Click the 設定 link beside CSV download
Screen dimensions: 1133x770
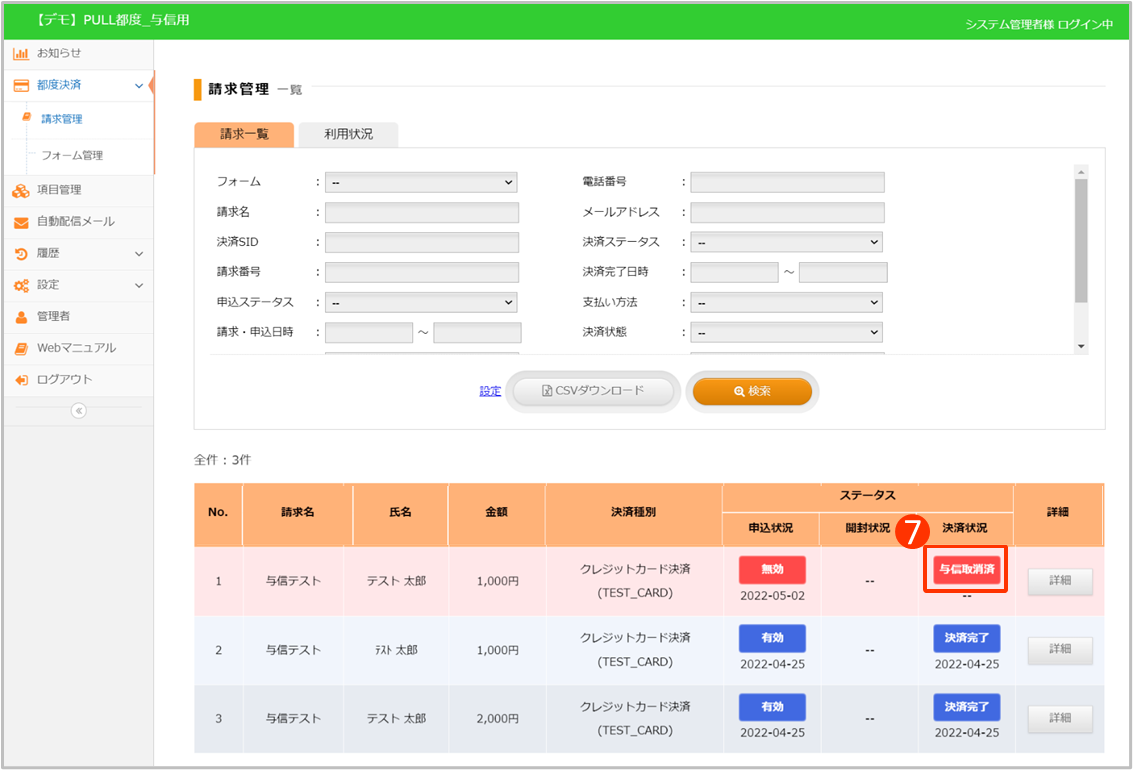click(490, 391)
